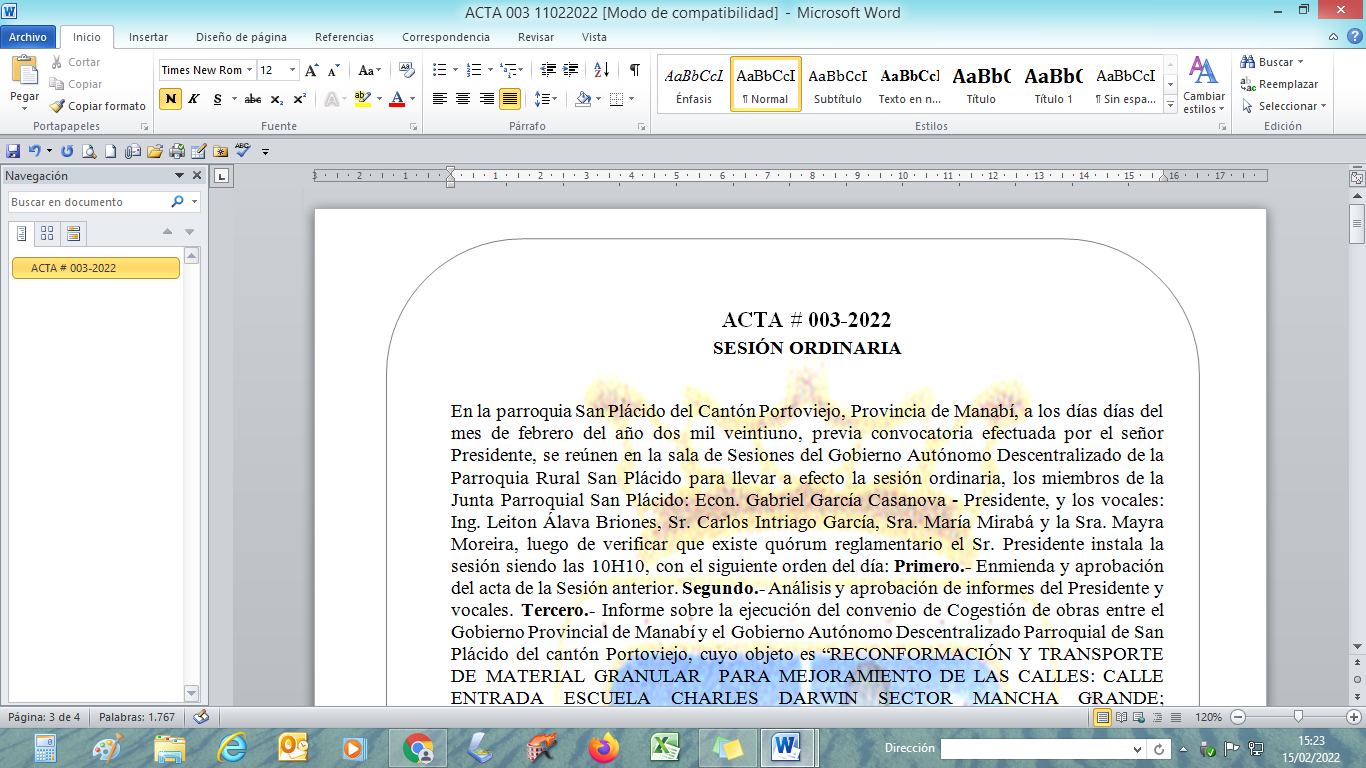Click the zoom slider in status bar
The width and height of the screenshot is (1366, 768).
point(1297,717)
